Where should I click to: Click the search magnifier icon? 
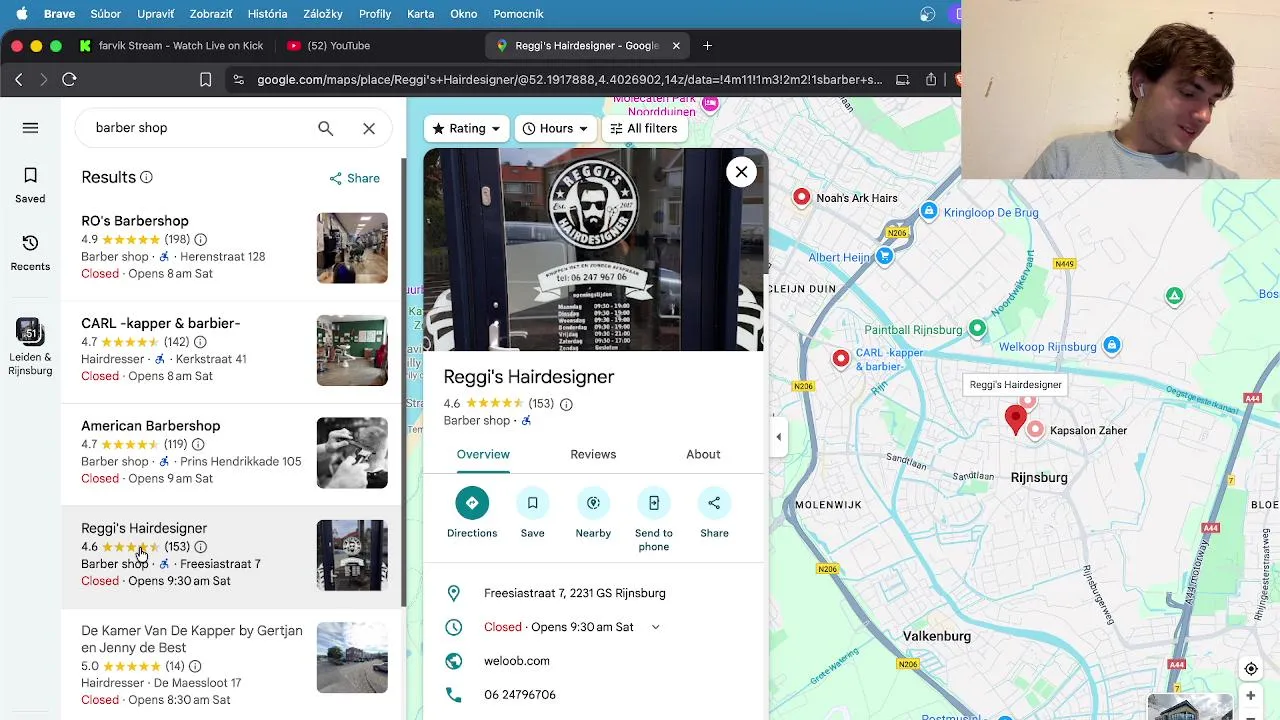(325, 128)
